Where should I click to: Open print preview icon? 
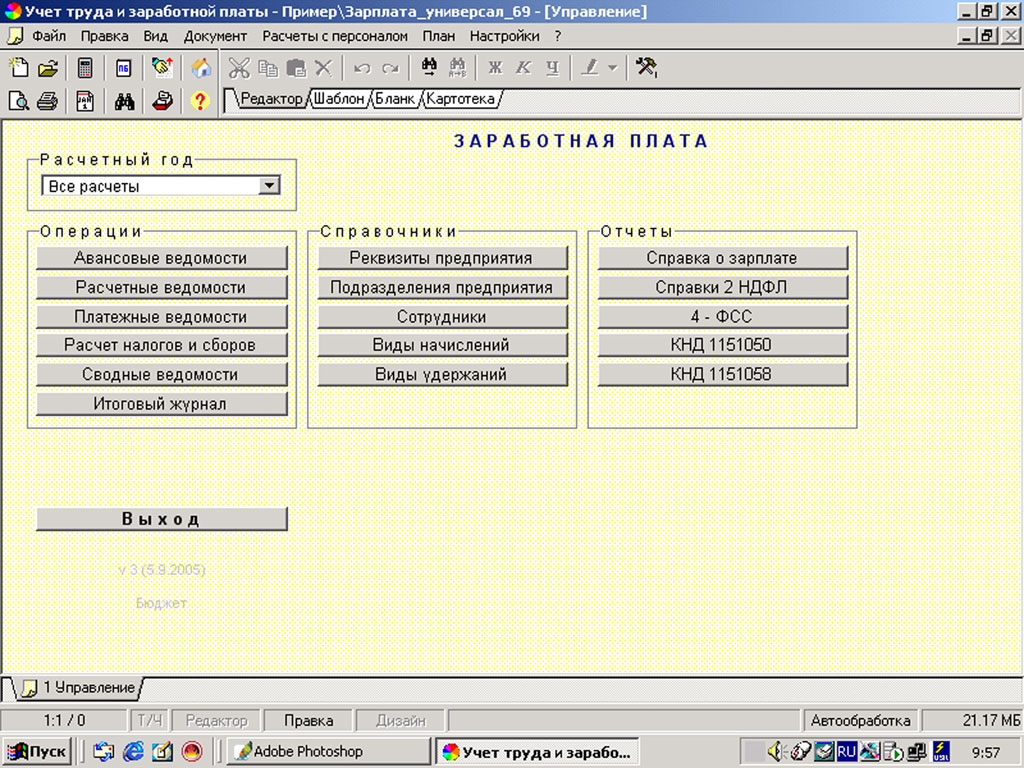click(x=20, y=101)
